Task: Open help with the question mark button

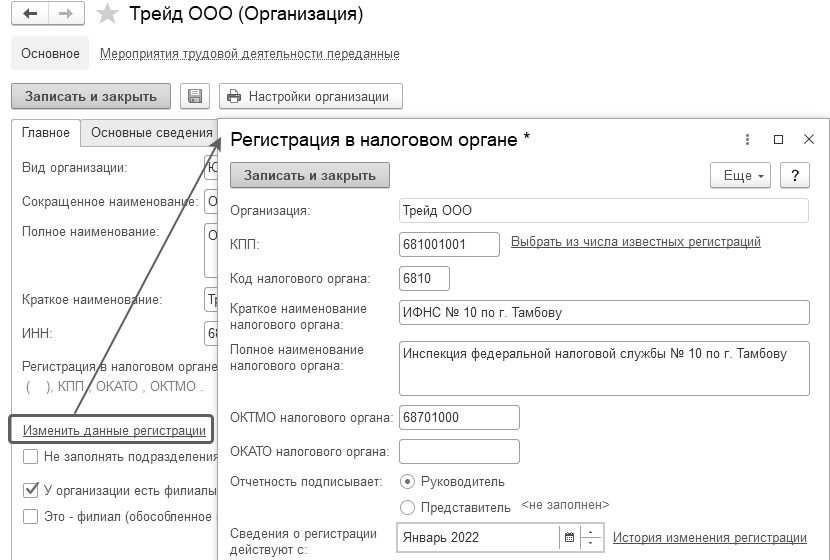Action: coord(795,175)
